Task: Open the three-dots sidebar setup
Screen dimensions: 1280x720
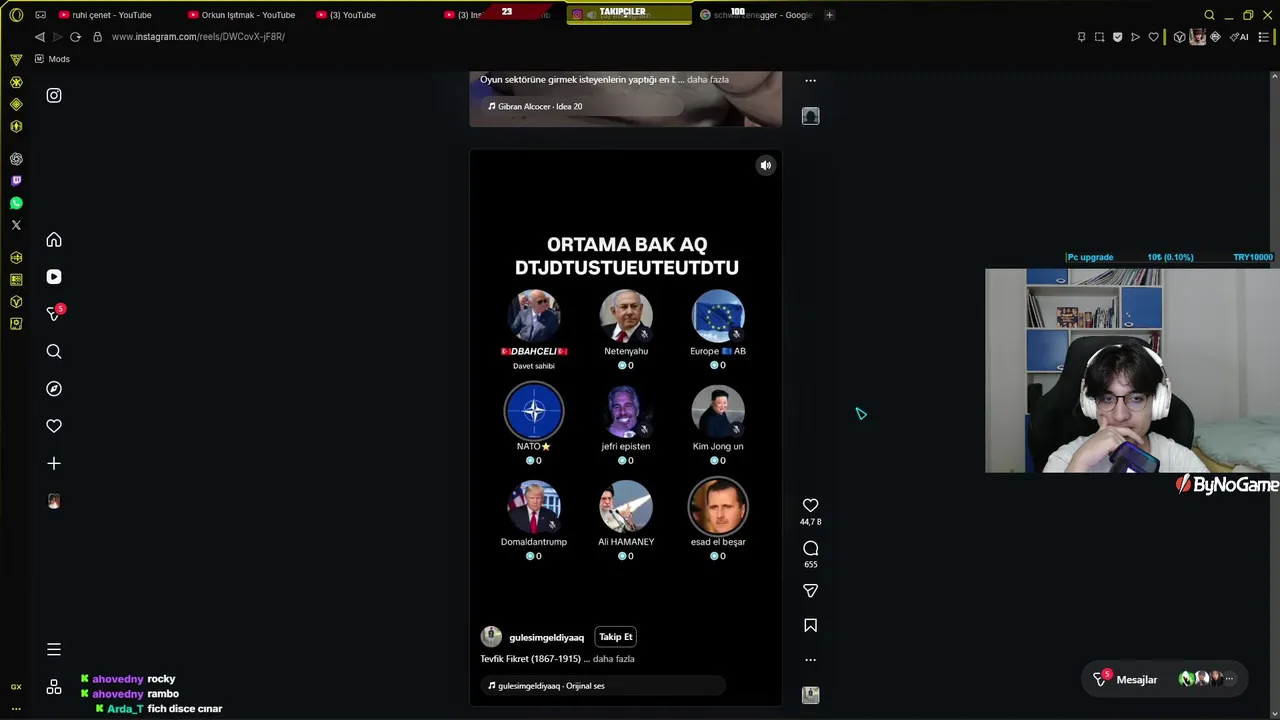Action: [16, 708]
